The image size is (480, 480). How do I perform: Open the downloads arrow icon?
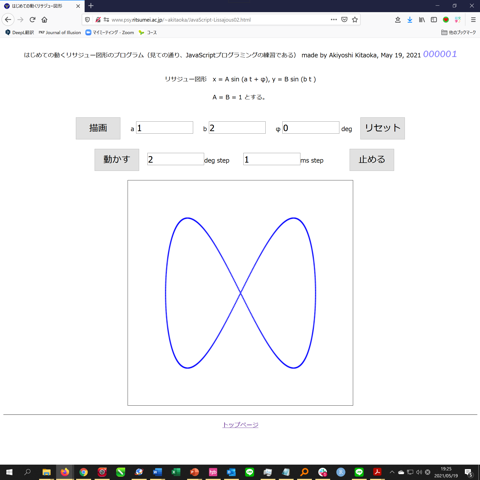tap(410, 20)
